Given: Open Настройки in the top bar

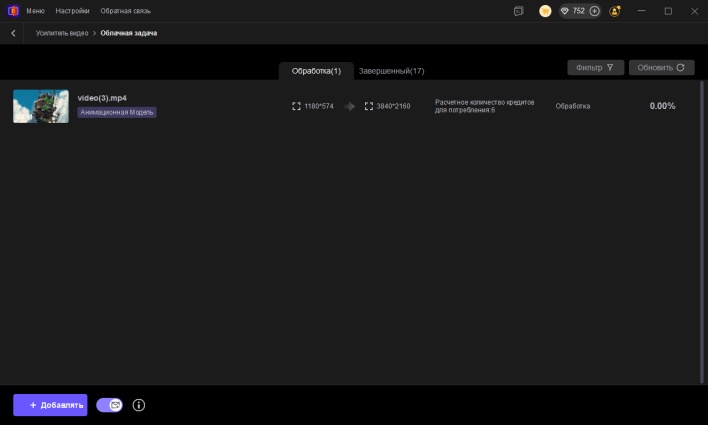Looking at the screenshot, I should [72, 11].
